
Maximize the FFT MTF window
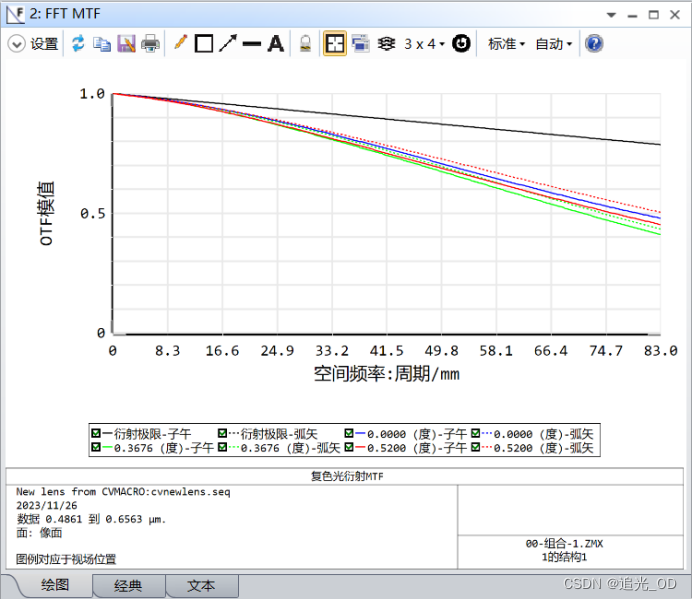click(x=653, y=15)
